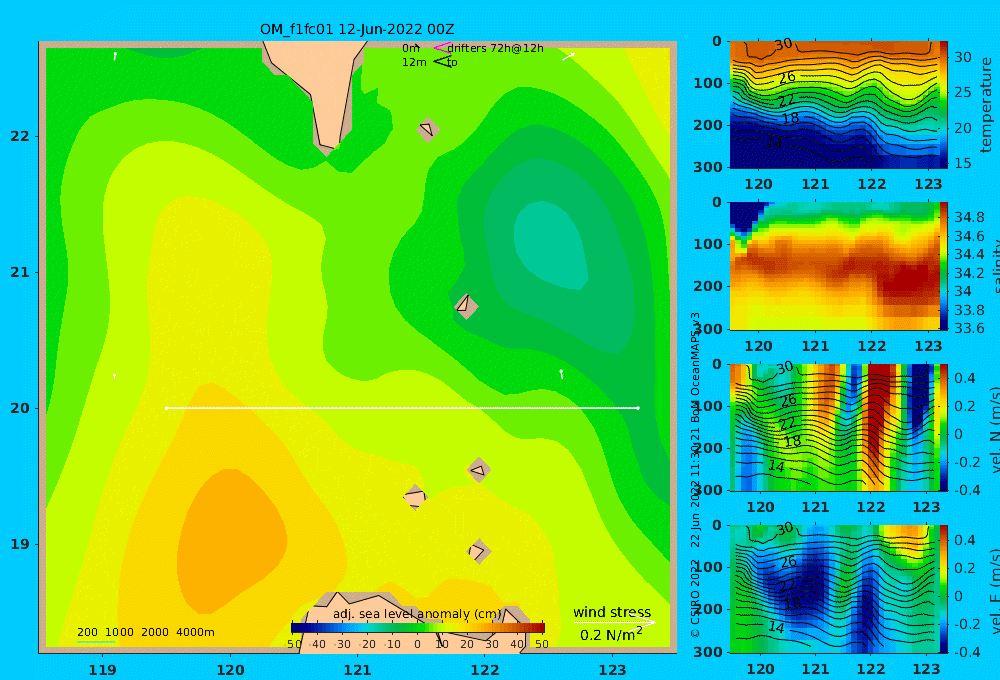Select the diamond island marker near 19.3N 121.5E
This screenshot has width=1000, height=680.
click(415, 497)
